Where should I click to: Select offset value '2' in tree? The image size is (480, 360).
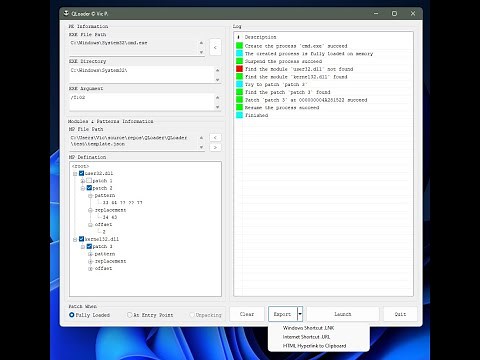click(104, 232)
